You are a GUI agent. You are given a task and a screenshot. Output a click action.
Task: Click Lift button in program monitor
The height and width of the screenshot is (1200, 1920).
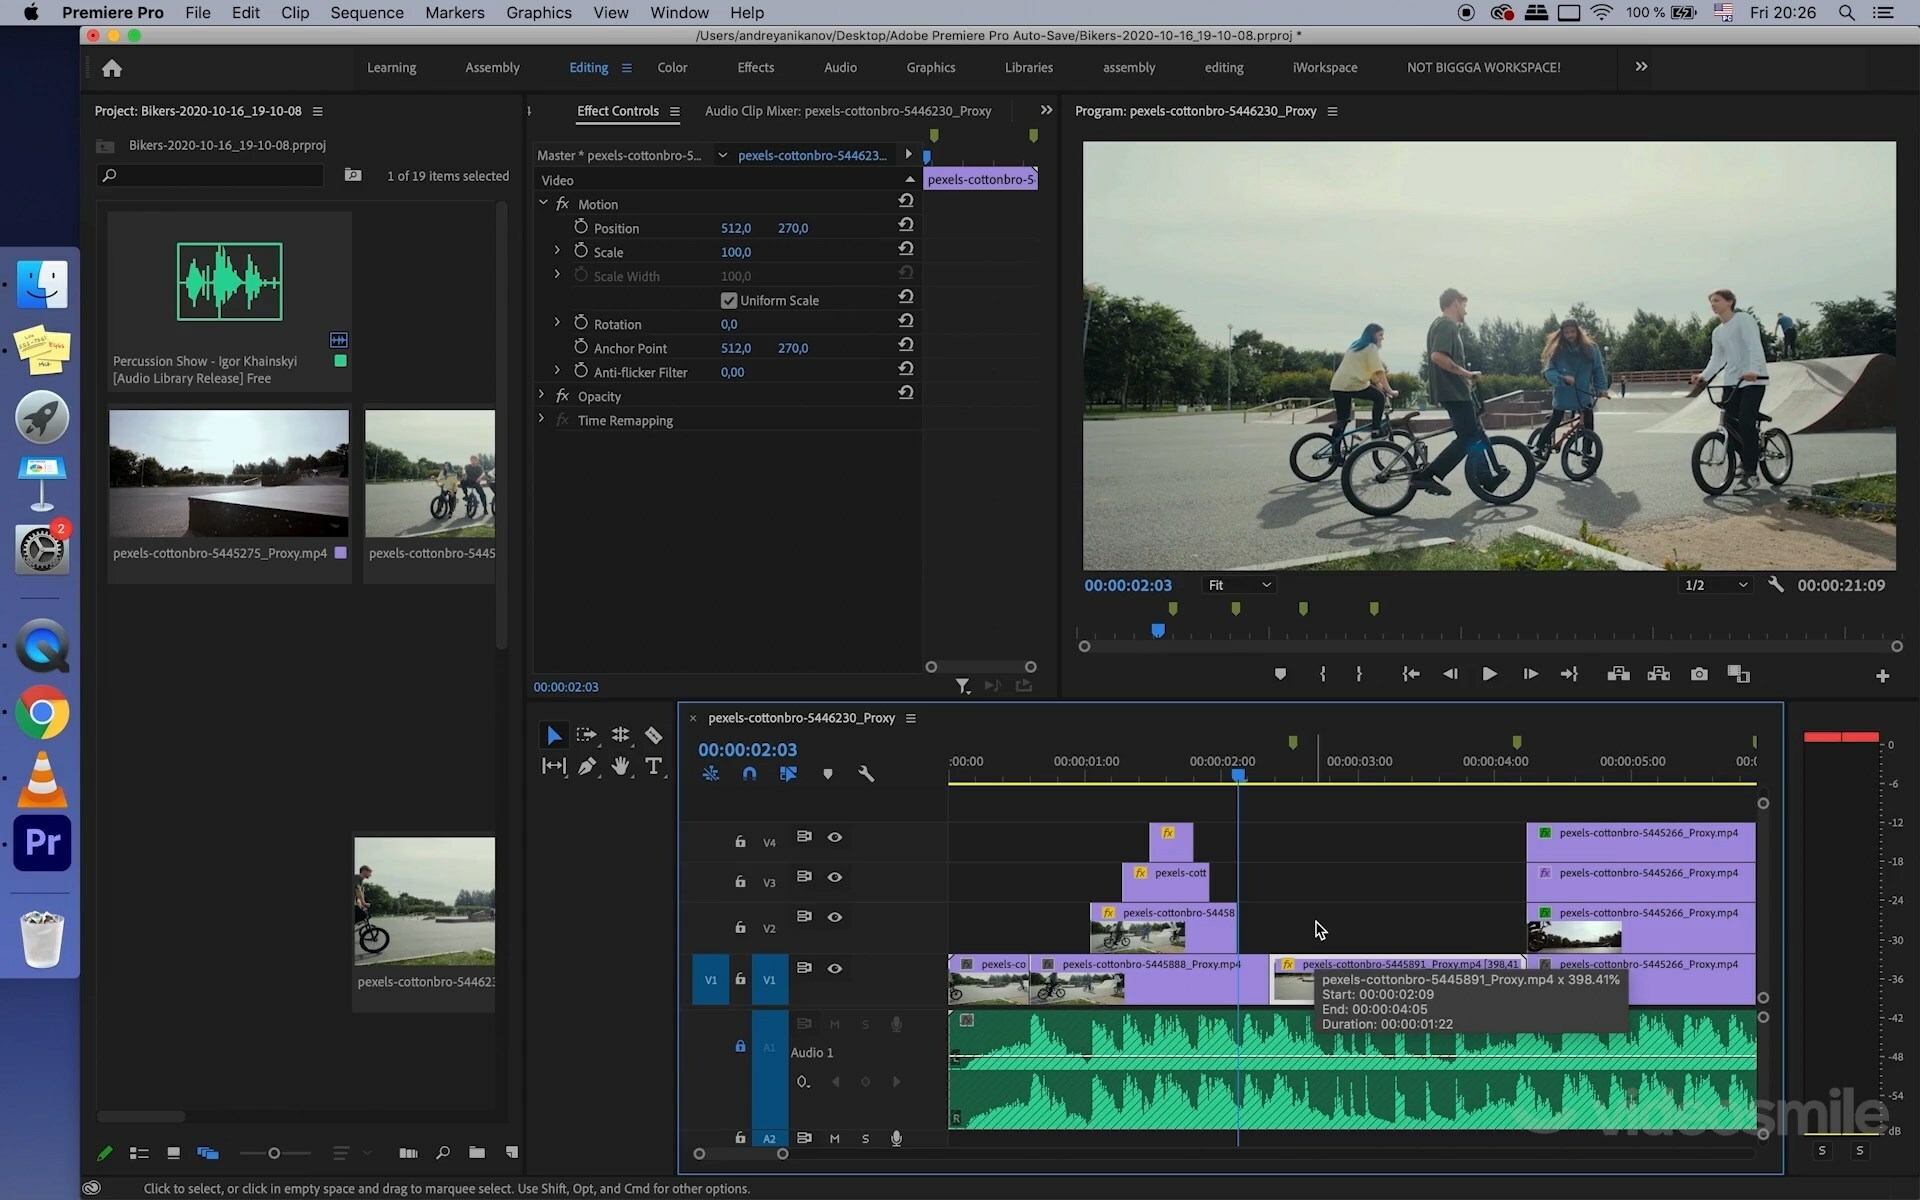coord(1618,674)
